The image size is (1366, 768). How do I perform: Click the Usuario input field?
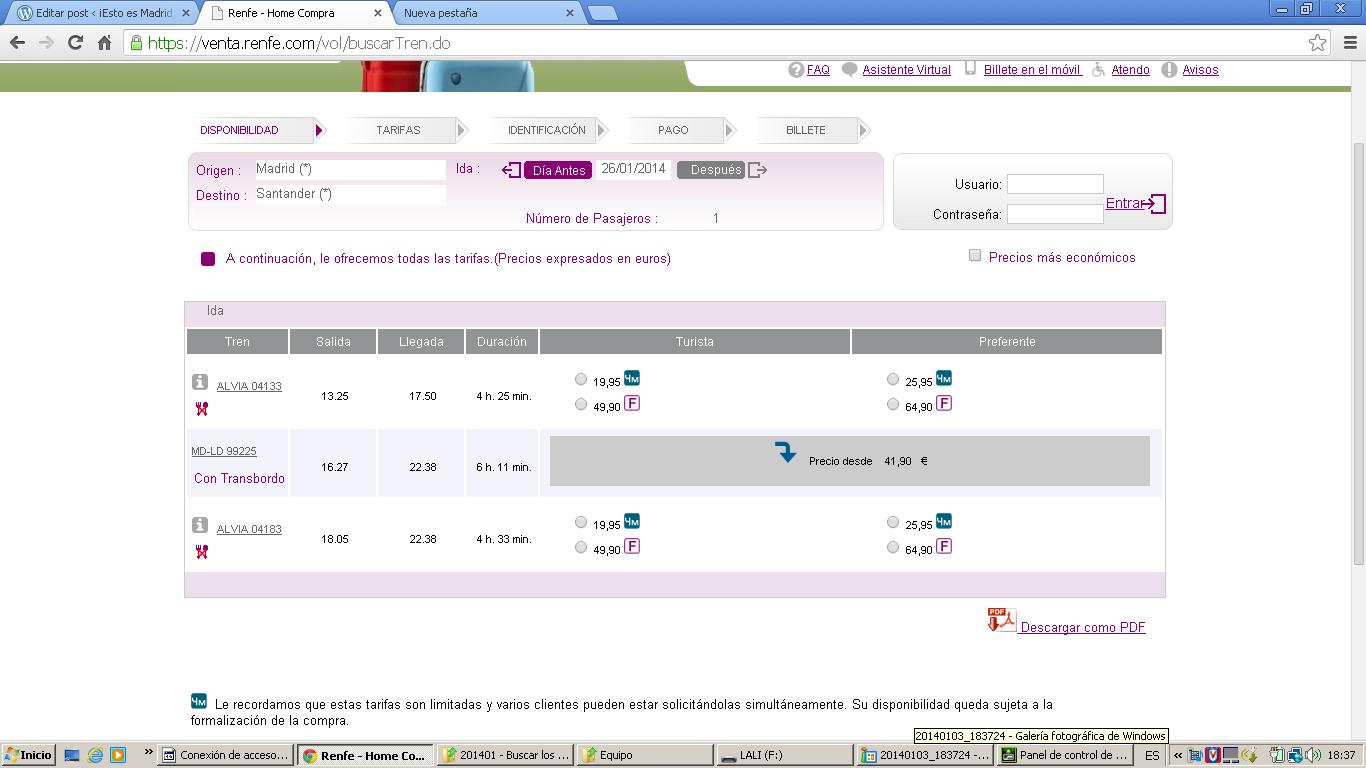pyautogui.click(x=1055, y=184)
